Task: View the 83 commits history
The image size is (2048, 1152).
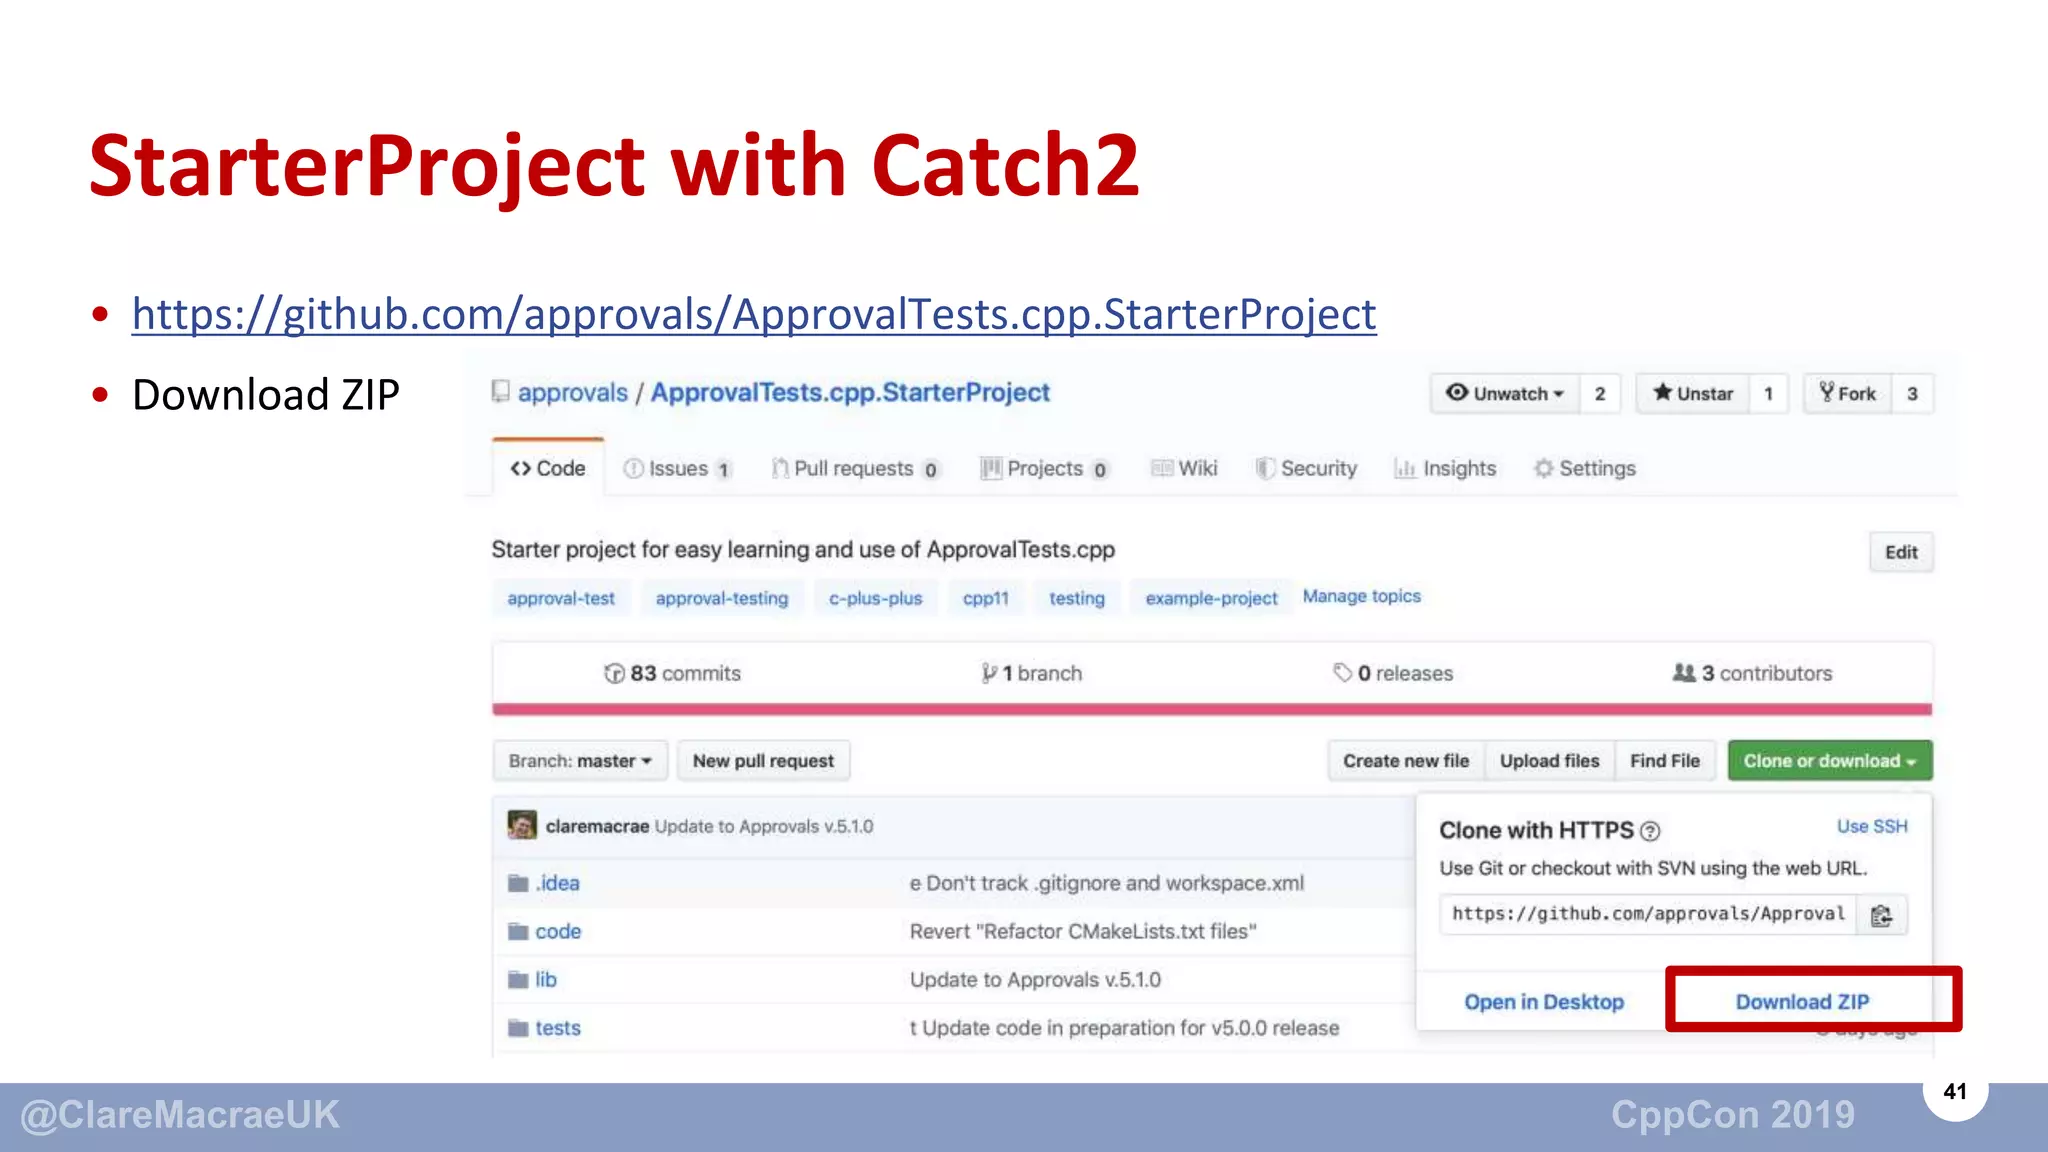Action: point(672,673)
